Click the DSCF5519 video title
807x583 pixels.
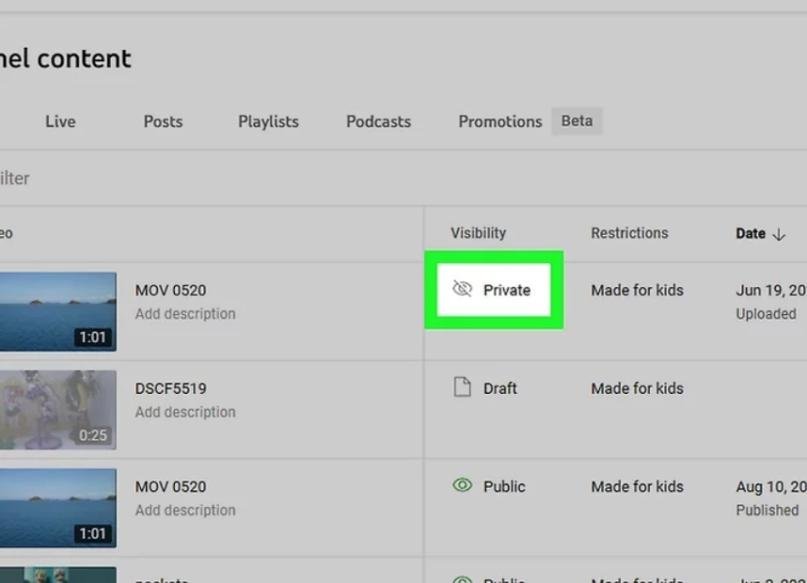pyautogui.click(x=171, y=388)
